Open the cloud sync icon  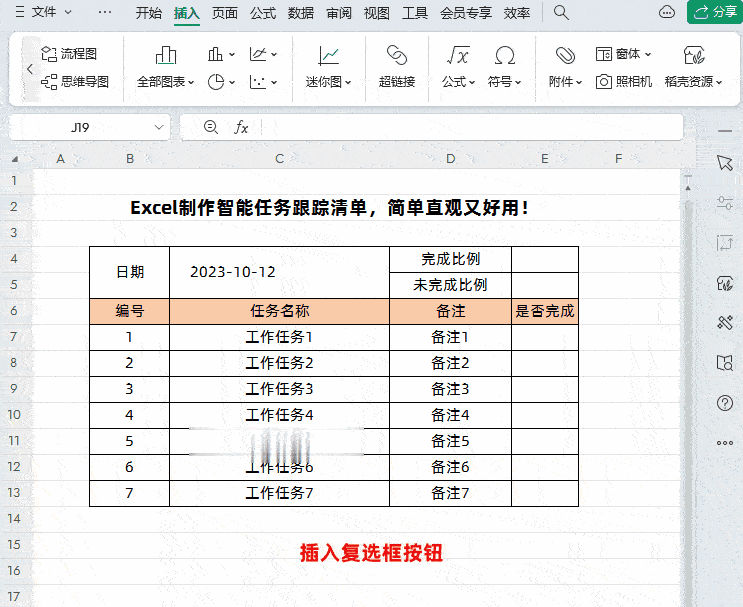[667, 12]
